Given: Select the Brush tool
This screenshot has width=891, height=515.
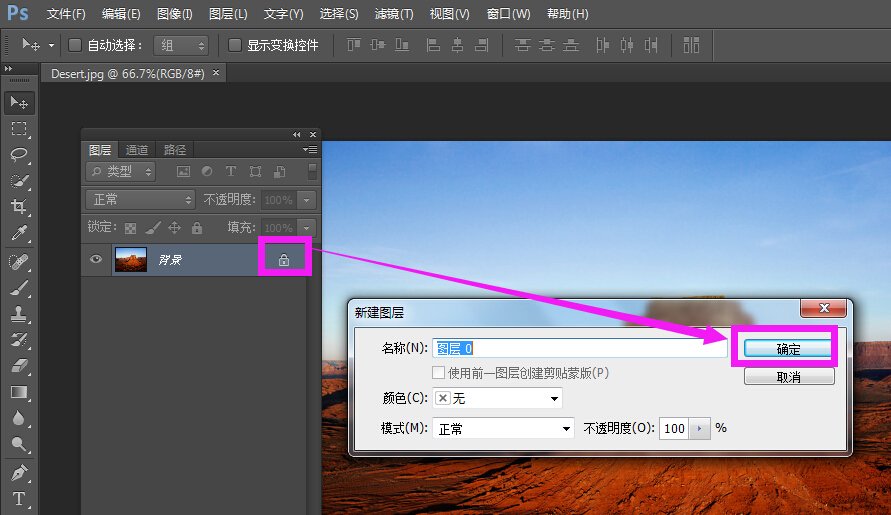Looking at the screenshot, I should (x=19, y=288).
